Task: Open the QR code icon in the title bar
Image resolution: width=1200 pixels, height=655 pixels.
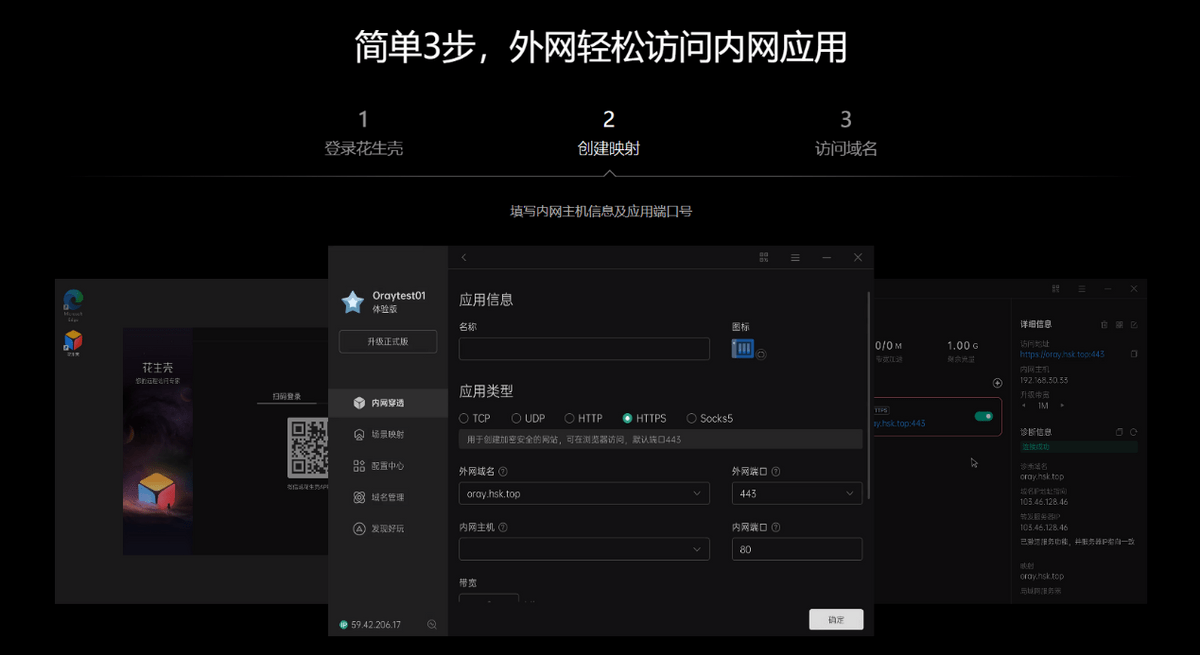Action: (764, 258)
